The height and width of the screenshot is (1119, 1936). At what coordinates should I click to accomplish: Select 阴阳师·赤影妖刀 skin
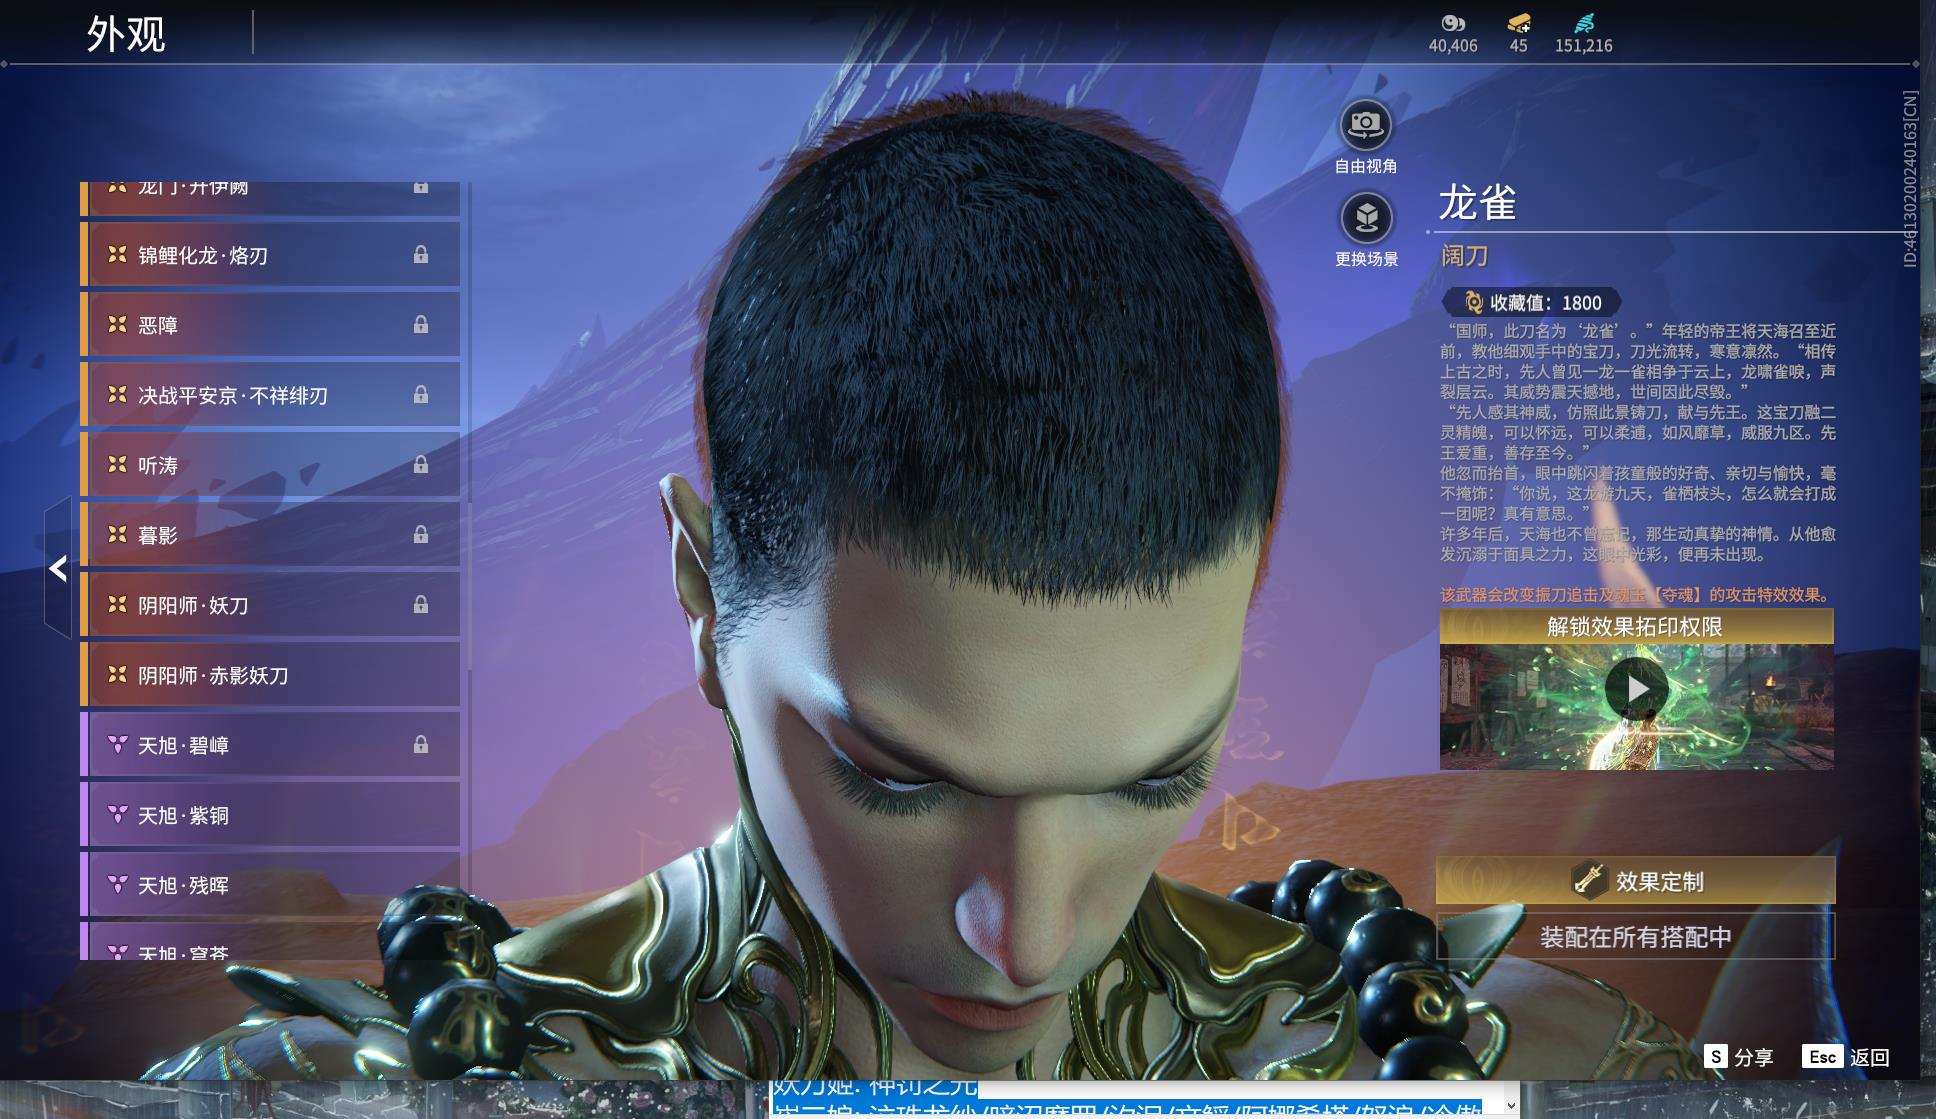pos(270,675)
